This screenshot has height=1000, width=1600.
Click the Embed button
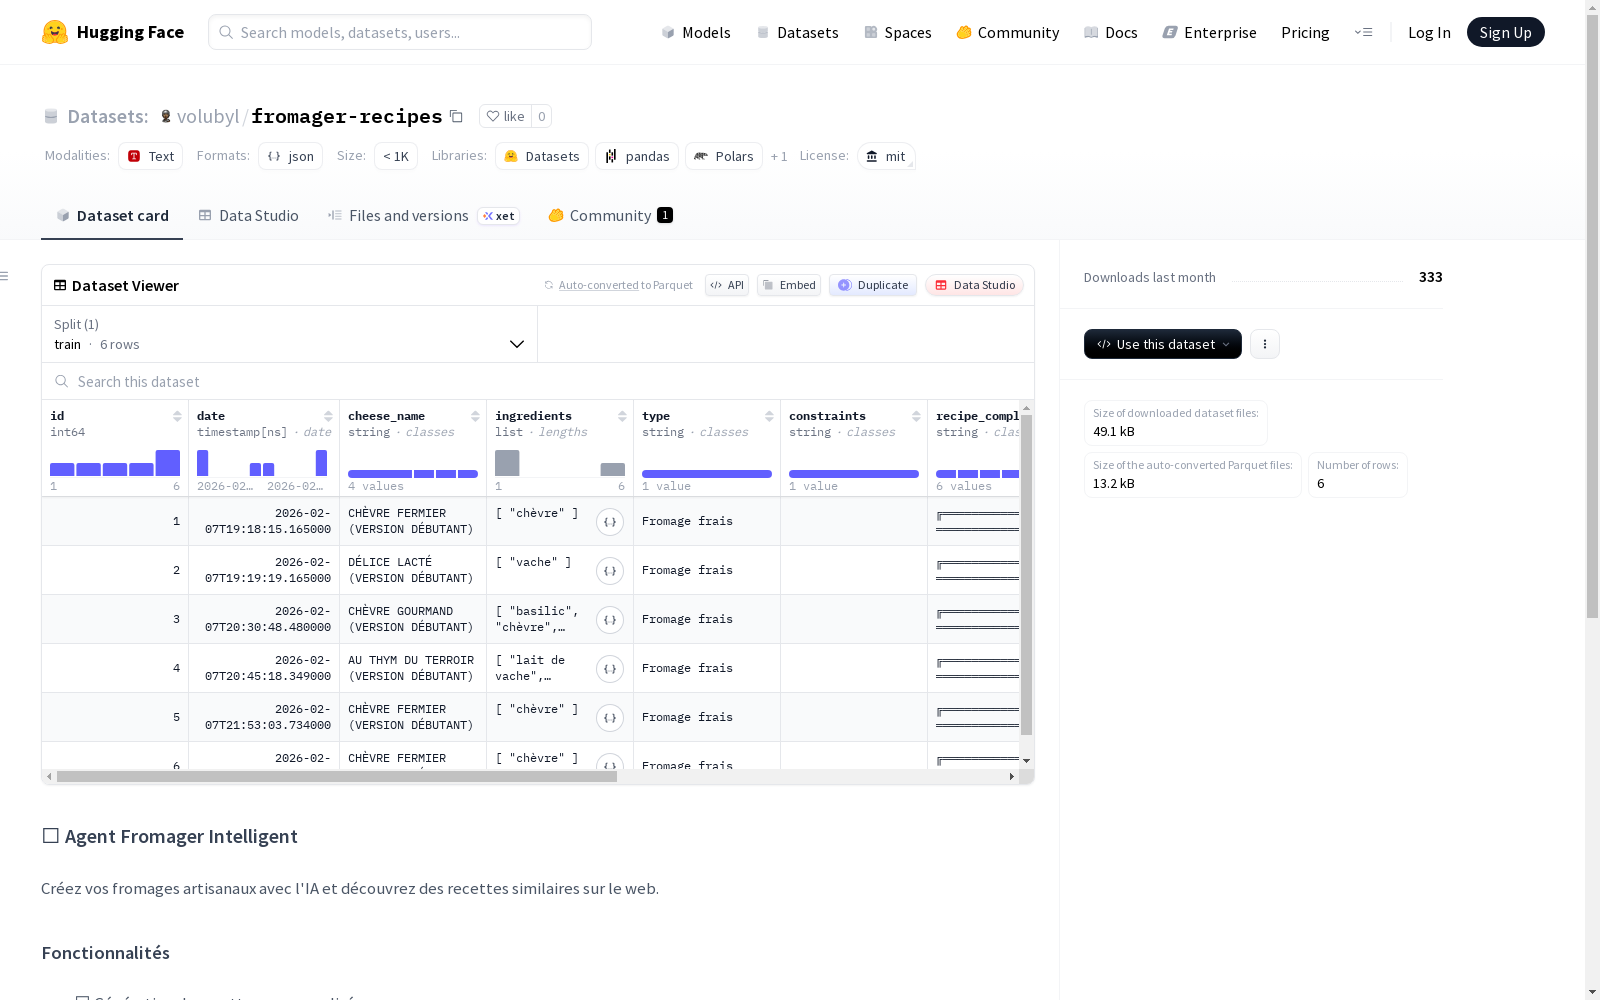click(x=789, y=285)
